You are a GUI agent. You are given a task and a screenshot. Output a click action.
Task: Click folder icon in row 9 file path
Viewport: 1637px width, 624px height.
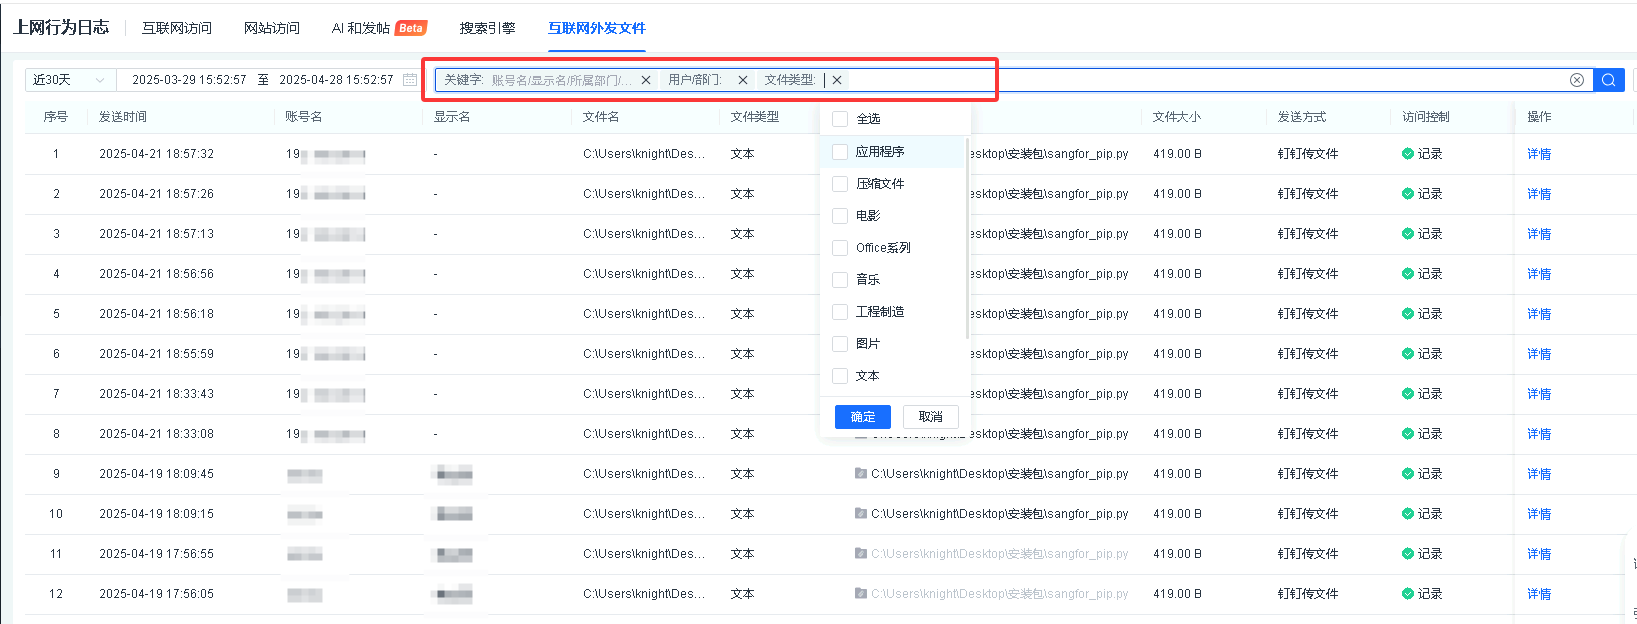pyautogui.click(x=860, y=474)
